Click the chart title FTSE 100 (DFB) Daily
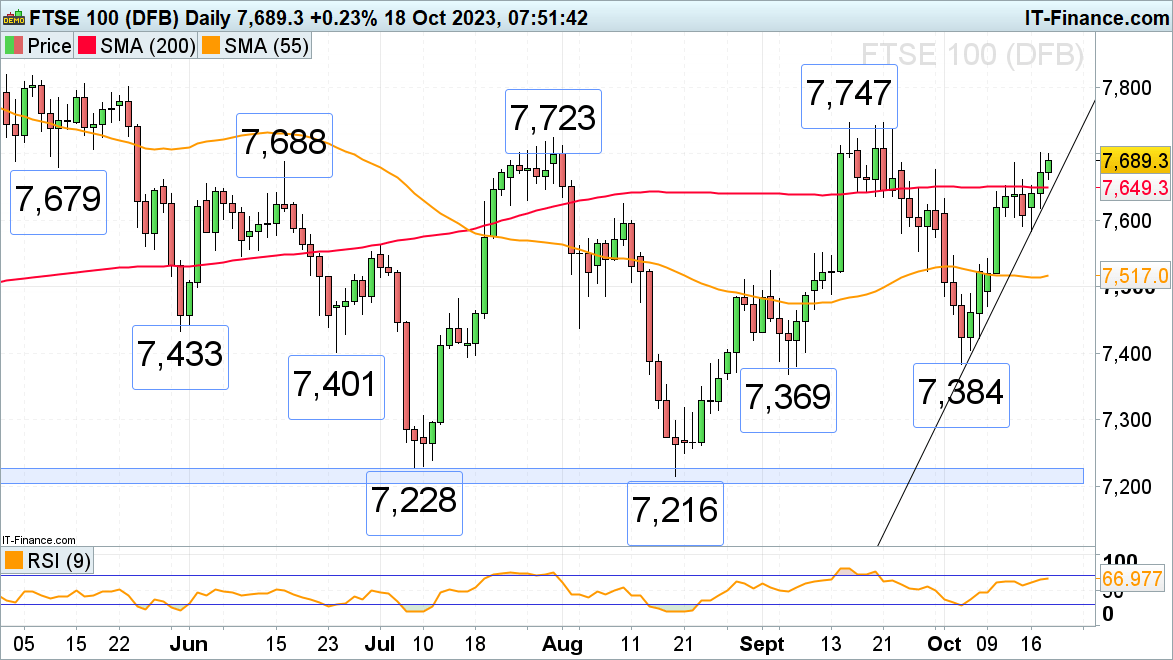This screenshot has width=1173, height=660. coord(130,17)
